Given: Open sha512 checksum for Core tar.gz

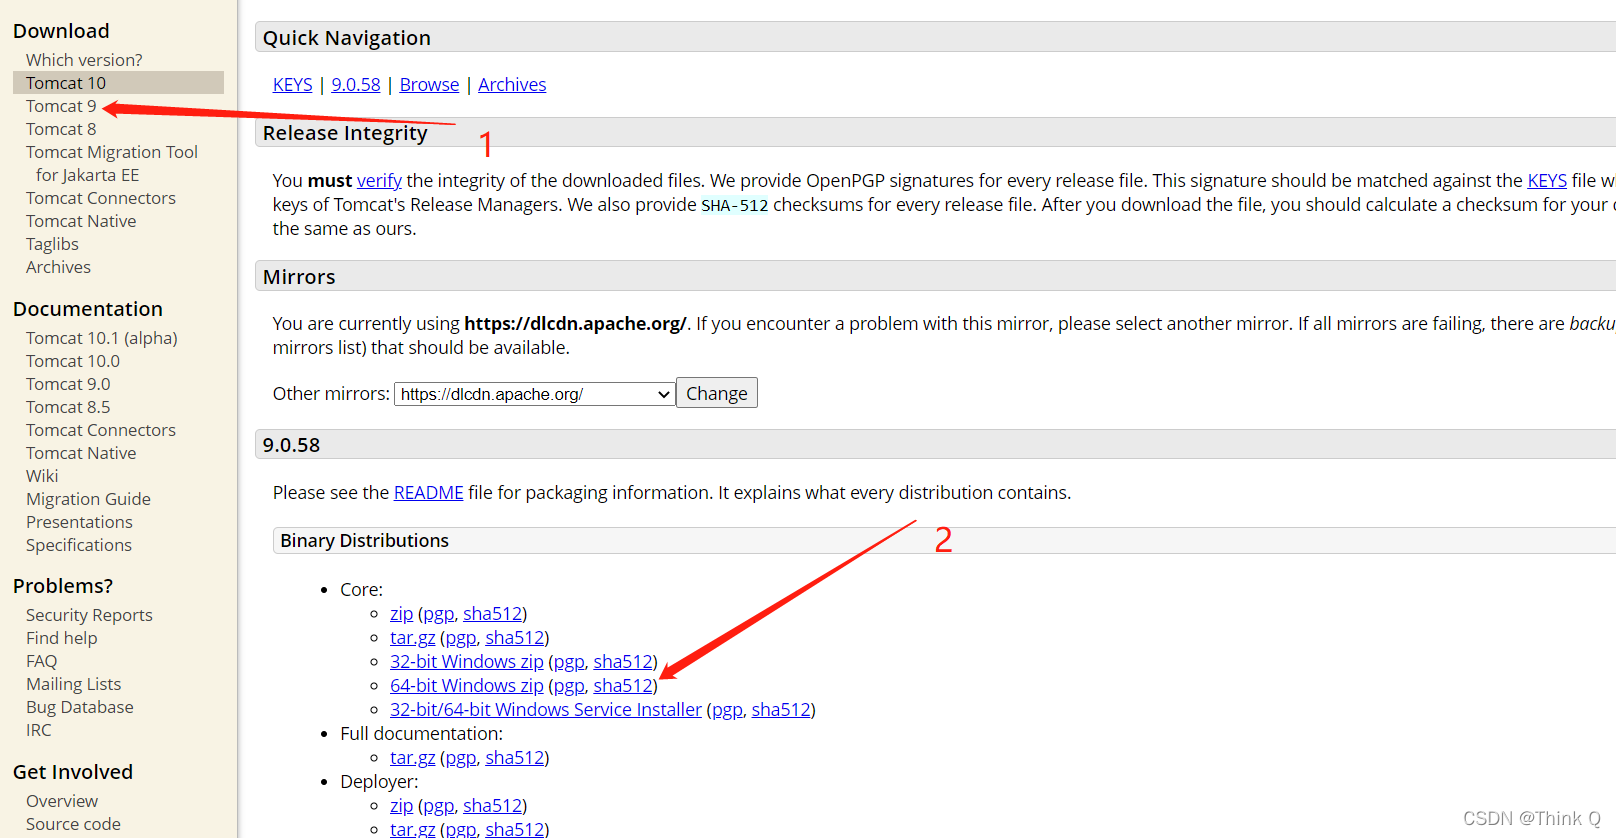Looking at the screenshot, I should 515,638.
